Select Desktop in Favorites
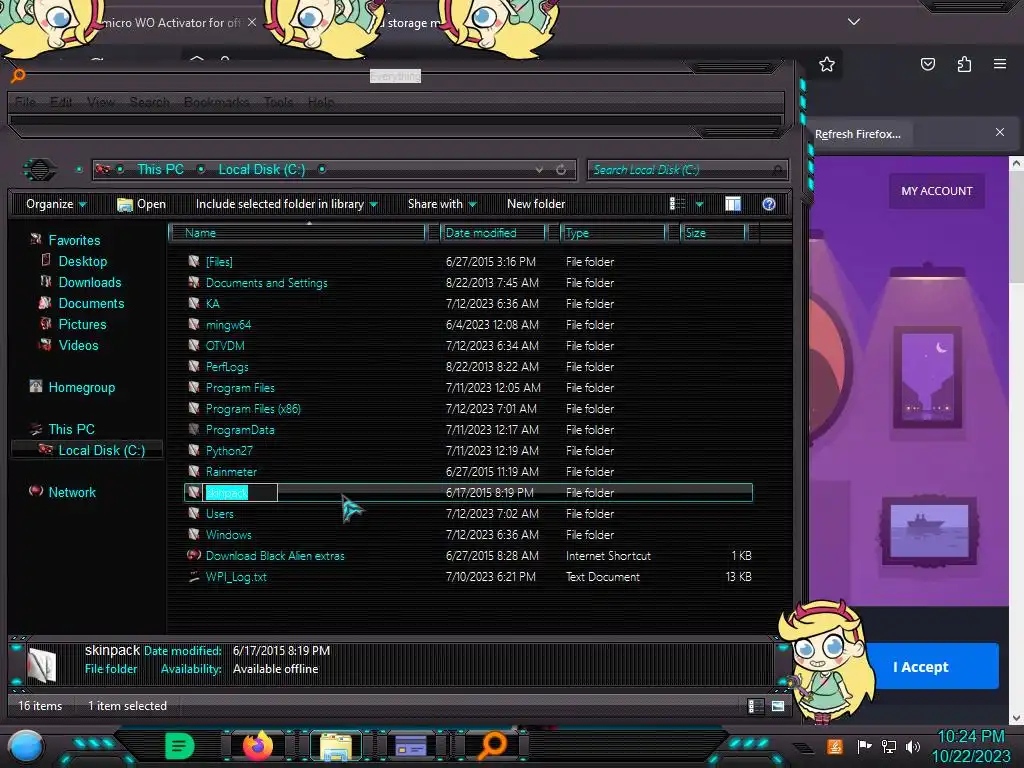The width and height of the screenshot is (1024, 768). click(82, 261)
